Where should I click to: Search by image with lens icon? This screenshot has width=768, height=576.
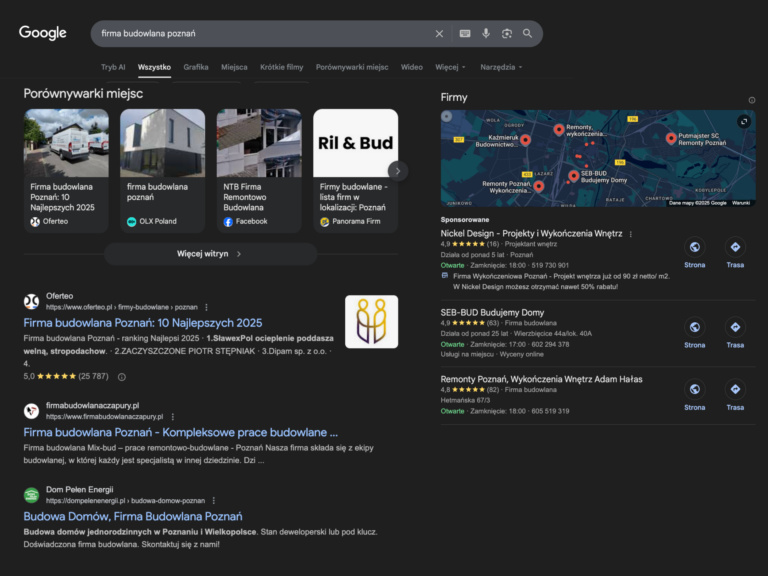[507, 33]
